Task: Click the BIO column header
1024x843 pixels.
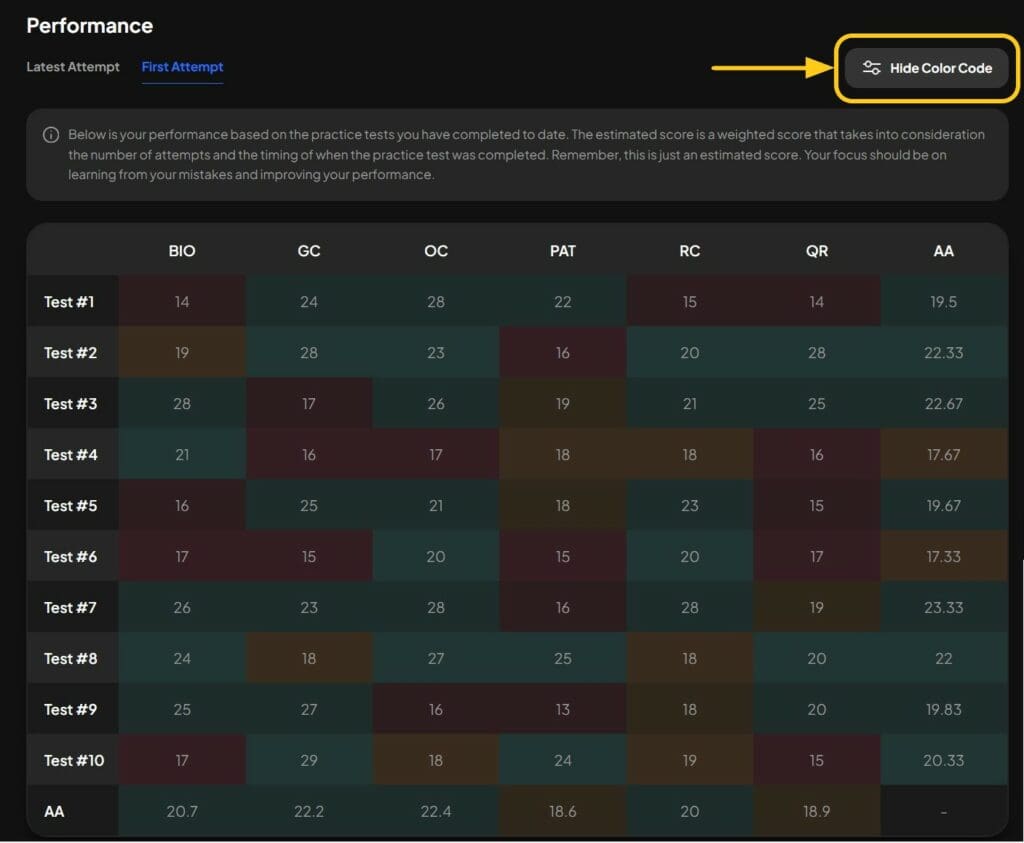Action: click(x=181, y=251)
